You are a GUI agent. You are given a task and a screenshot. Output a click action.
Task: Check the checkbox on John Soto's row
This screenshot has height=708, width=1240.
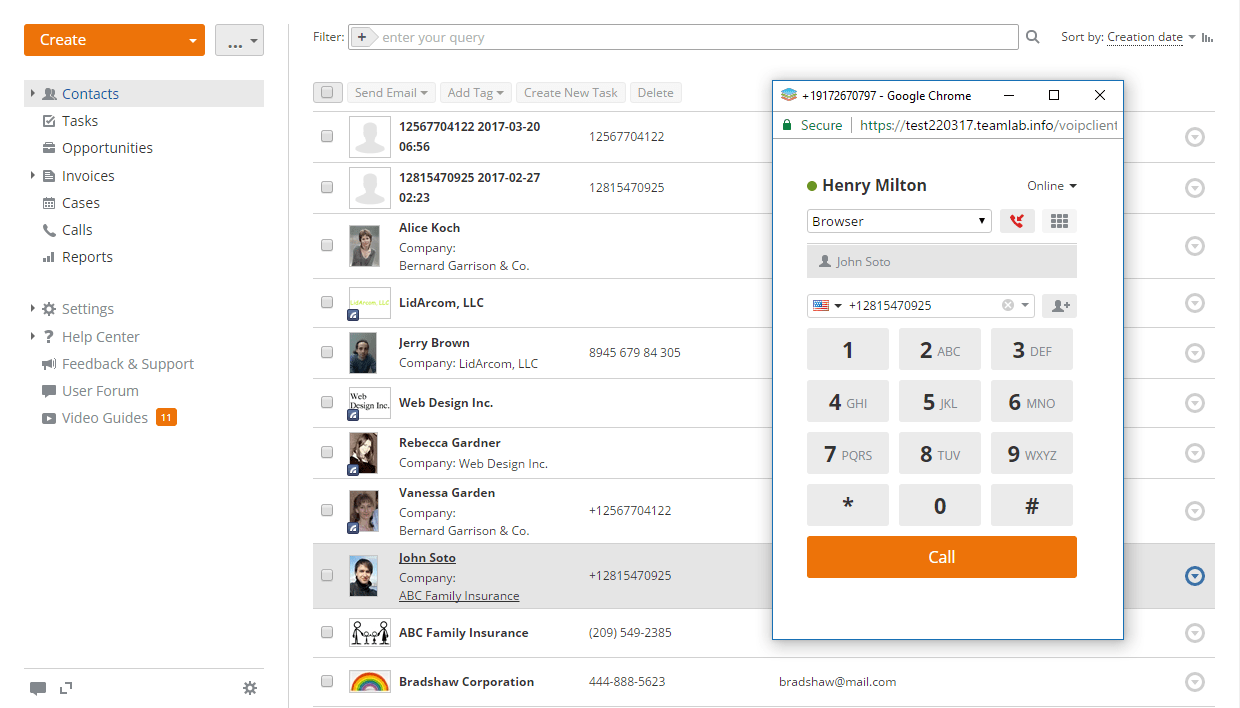[x=327, y=575]
